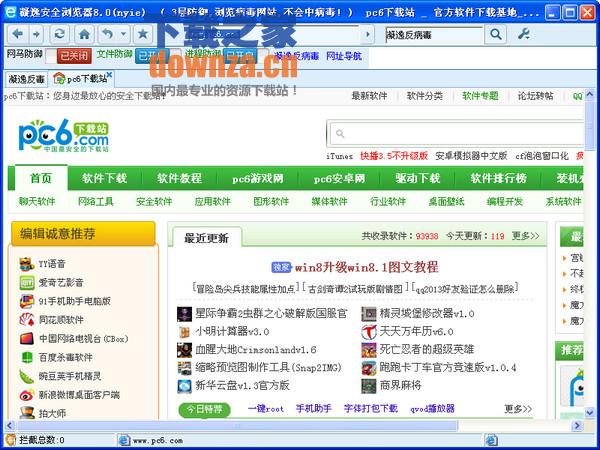Click the 91手机助手电脑版 icon

coord(27,301)
